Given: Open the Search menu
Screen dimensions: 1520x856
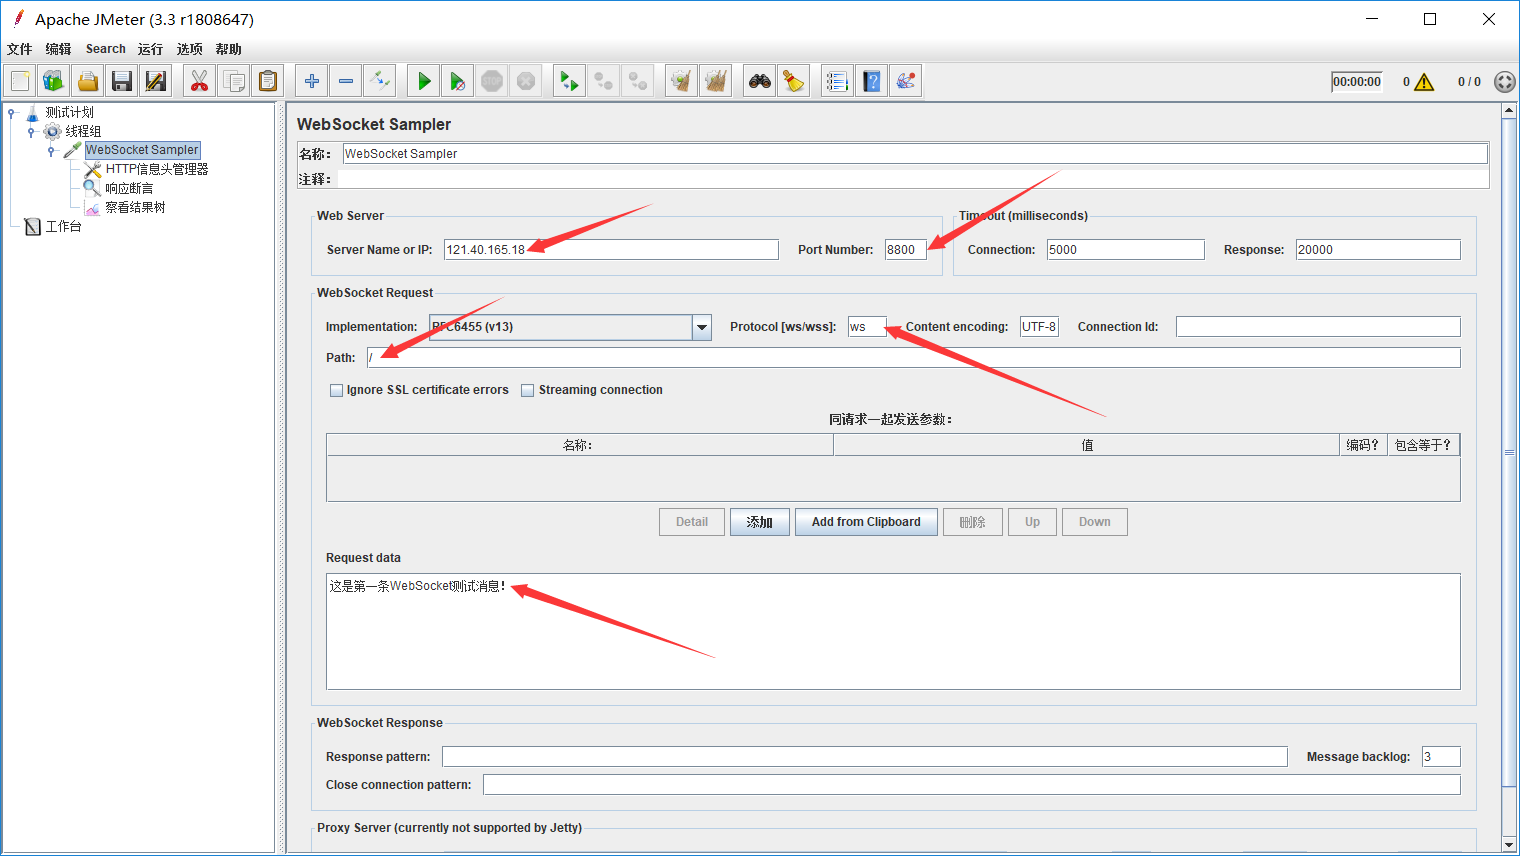Looking at the screenshot, I should [x=105, y=49].
